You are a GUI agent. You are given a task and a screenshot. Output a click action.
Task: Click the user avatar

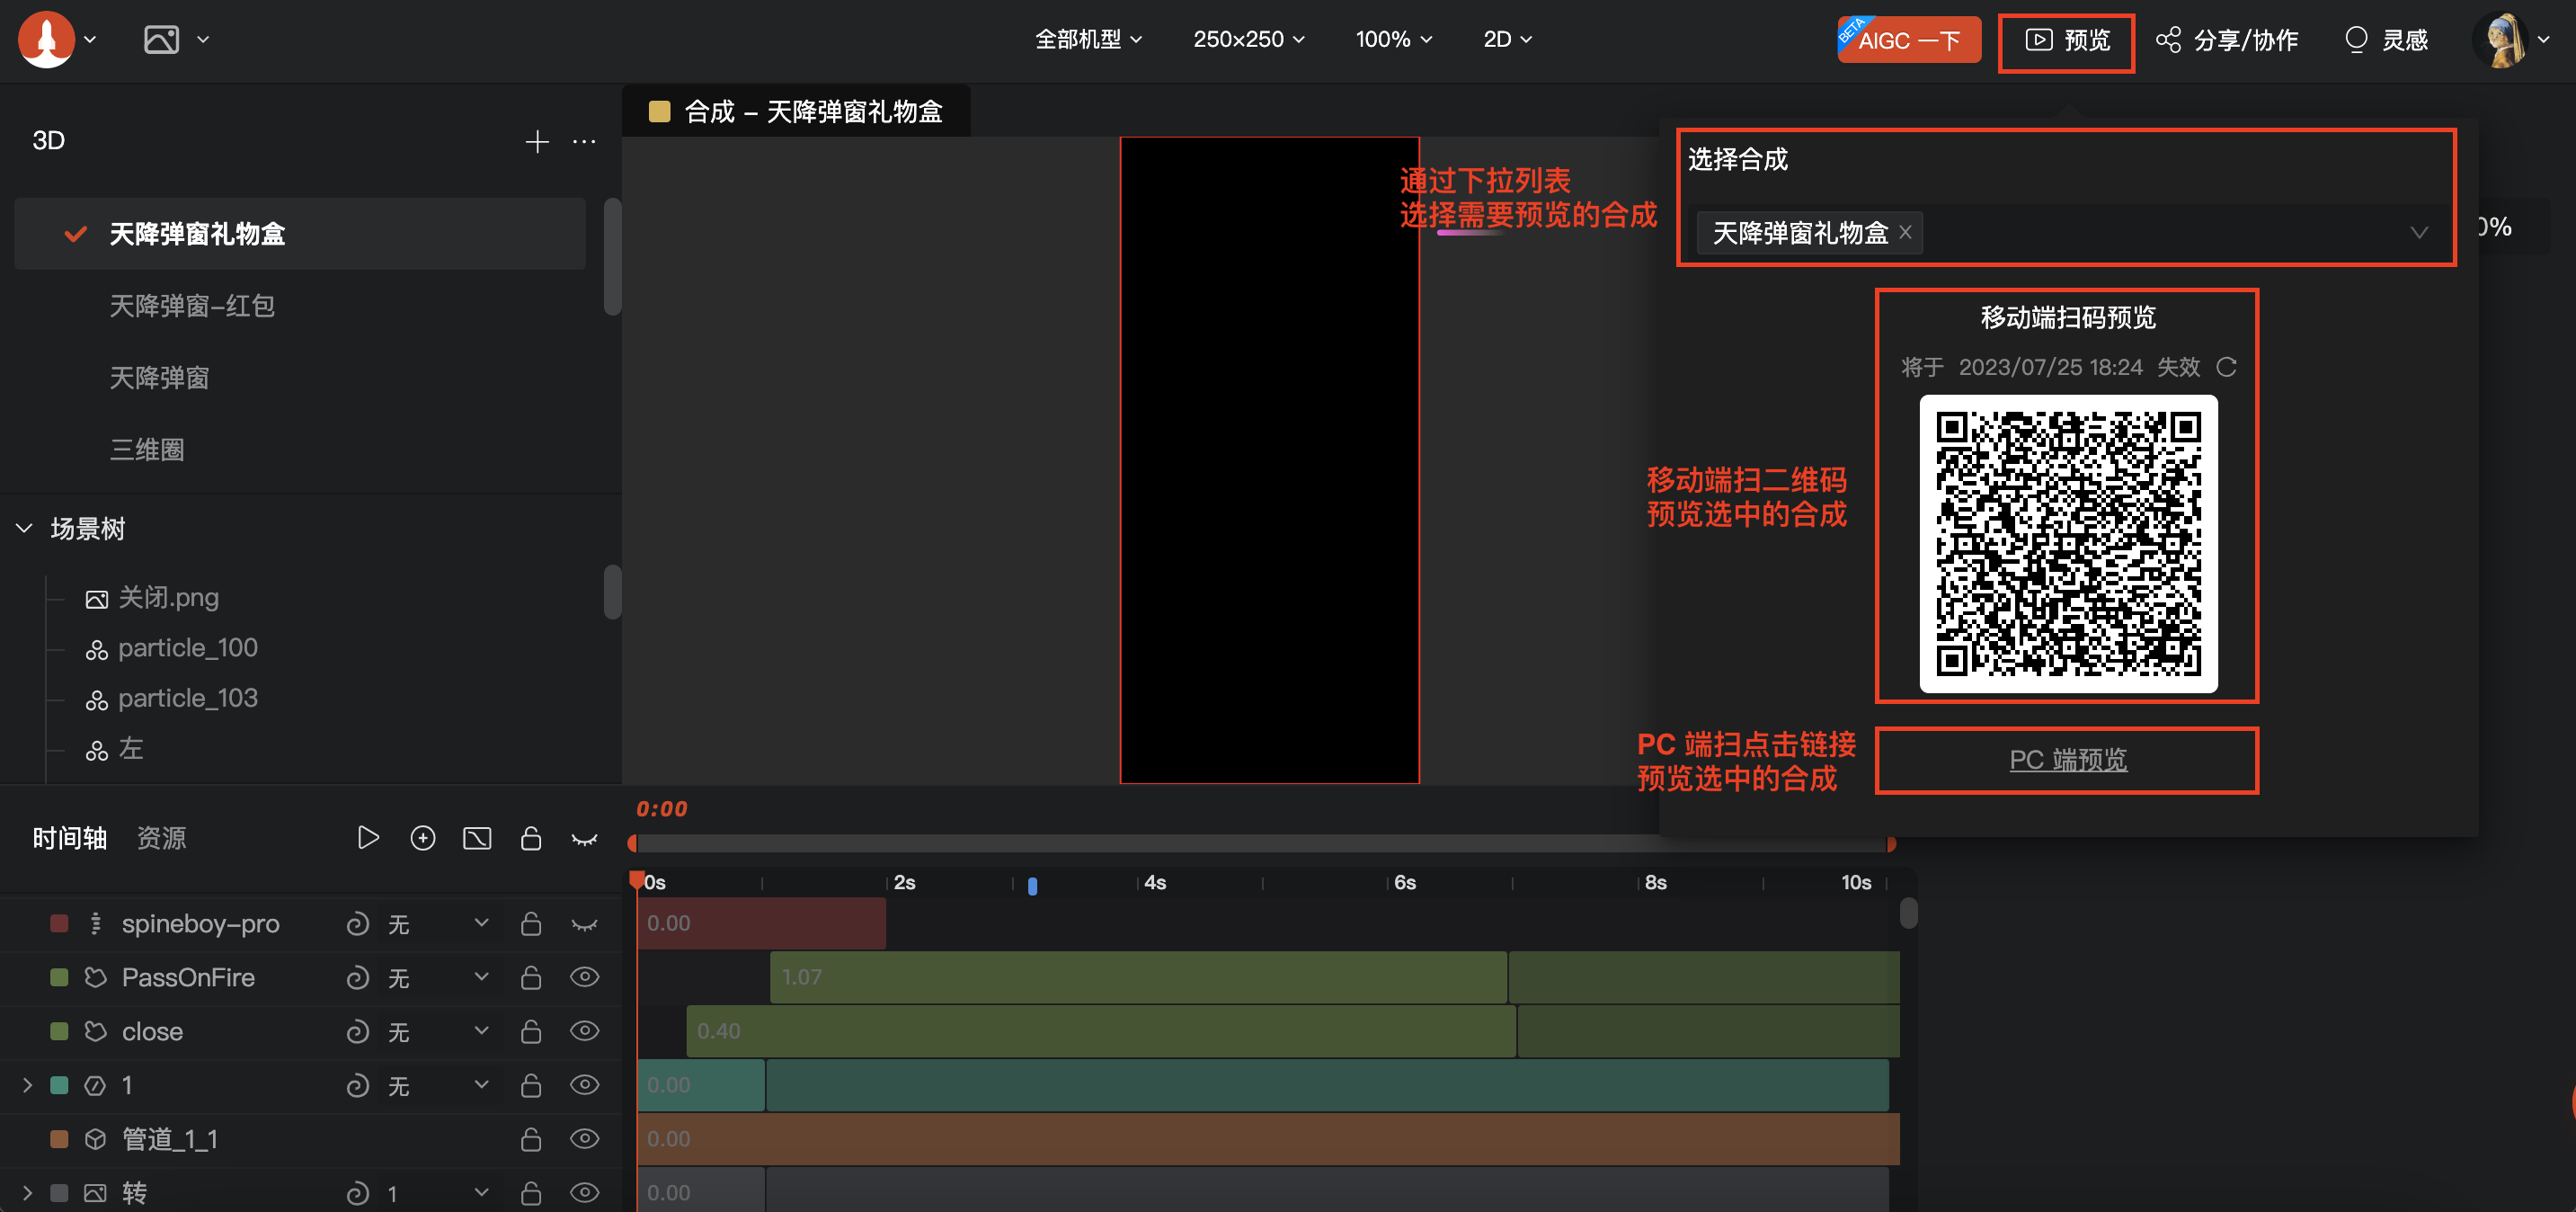(x=2500, y=40)
